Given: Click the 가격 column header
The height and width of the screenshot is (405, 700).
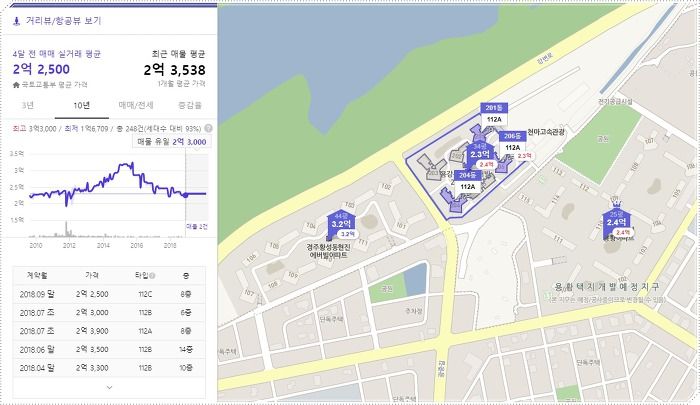Looking at the screenshot, I should click(x=92, y=276).
